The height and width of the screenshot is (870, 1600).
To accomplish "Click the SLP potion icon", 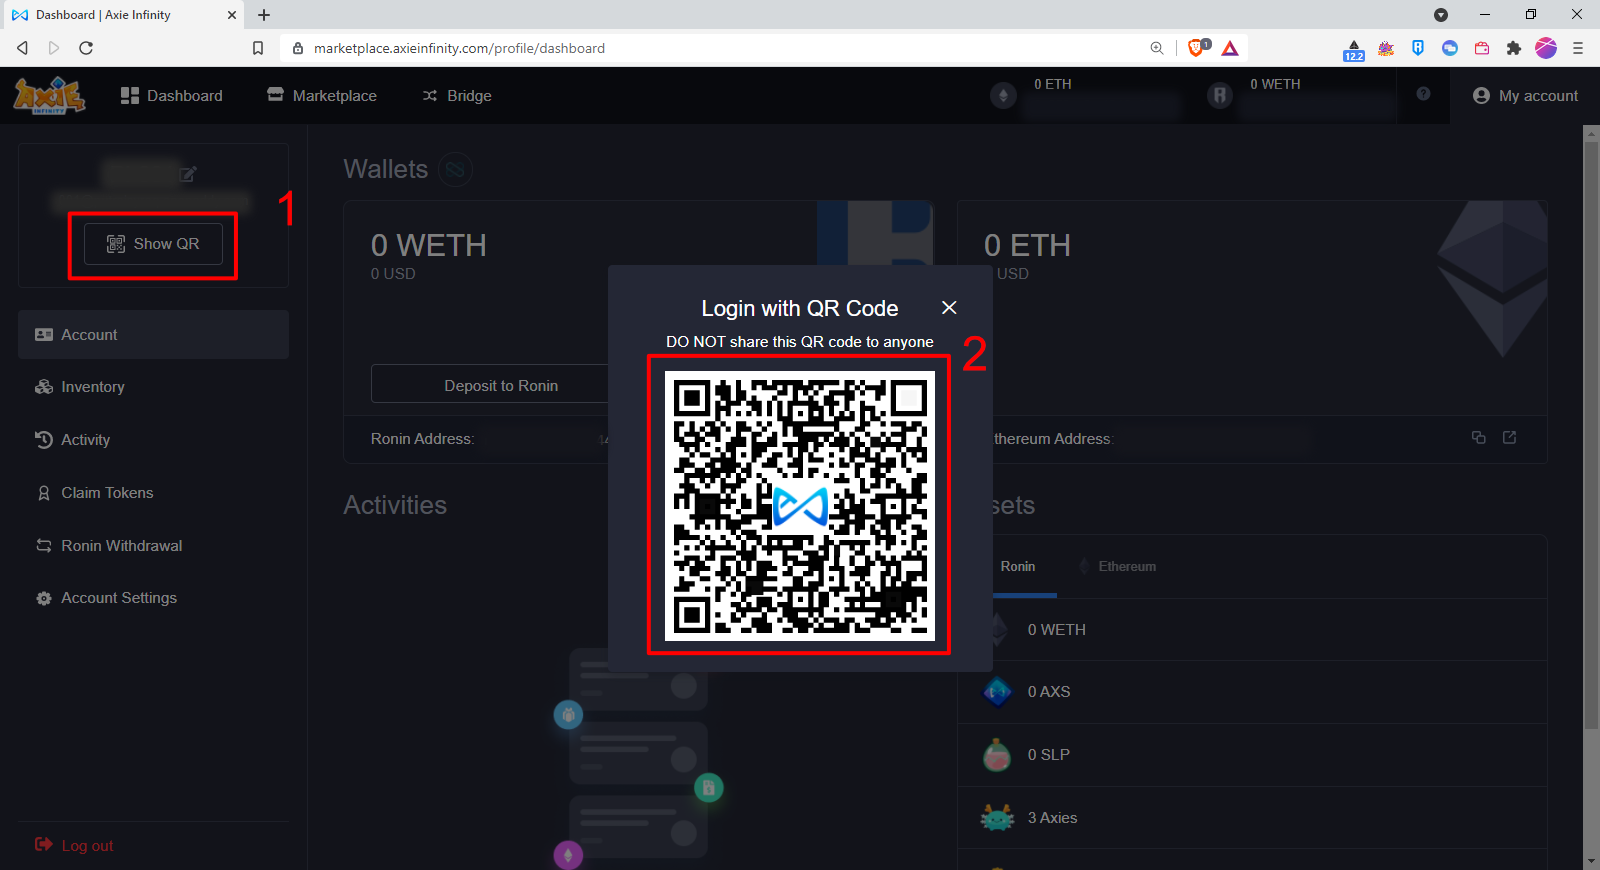I will pyautogui.click(x=997, y=755).
